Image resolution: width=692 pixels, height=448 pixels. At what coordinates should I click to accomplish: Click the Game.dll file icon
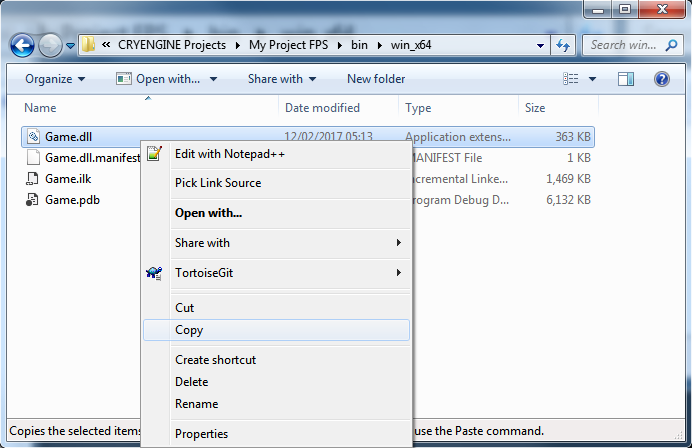click(33, 136)
